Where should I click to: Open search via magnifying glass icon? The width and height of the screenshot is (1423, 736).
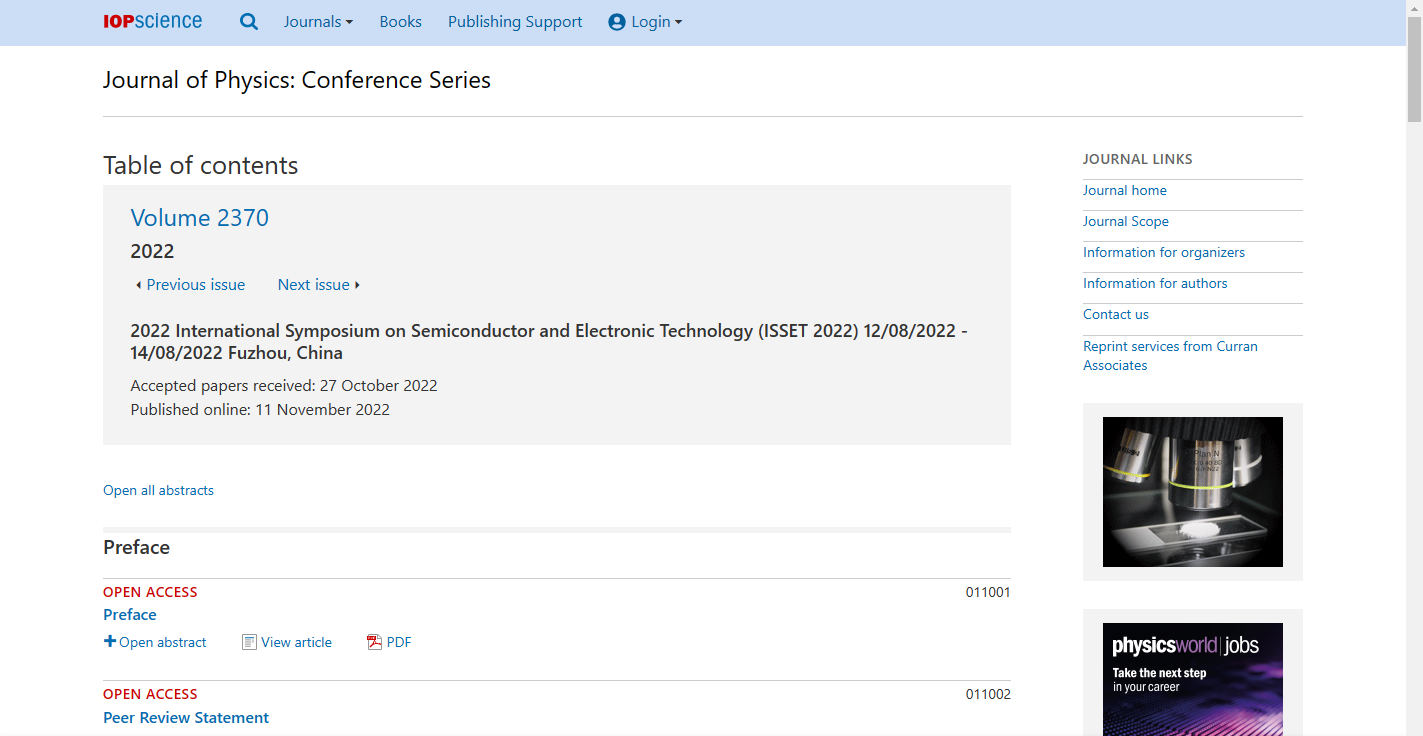249,22
